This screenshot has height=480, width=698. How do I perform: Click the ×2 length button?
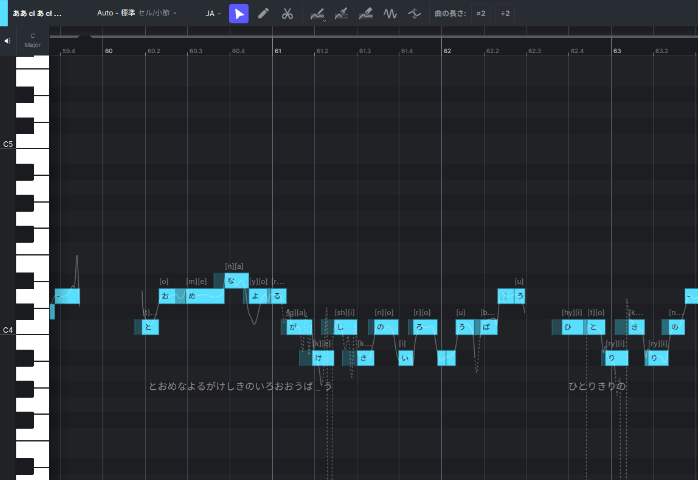481,14
